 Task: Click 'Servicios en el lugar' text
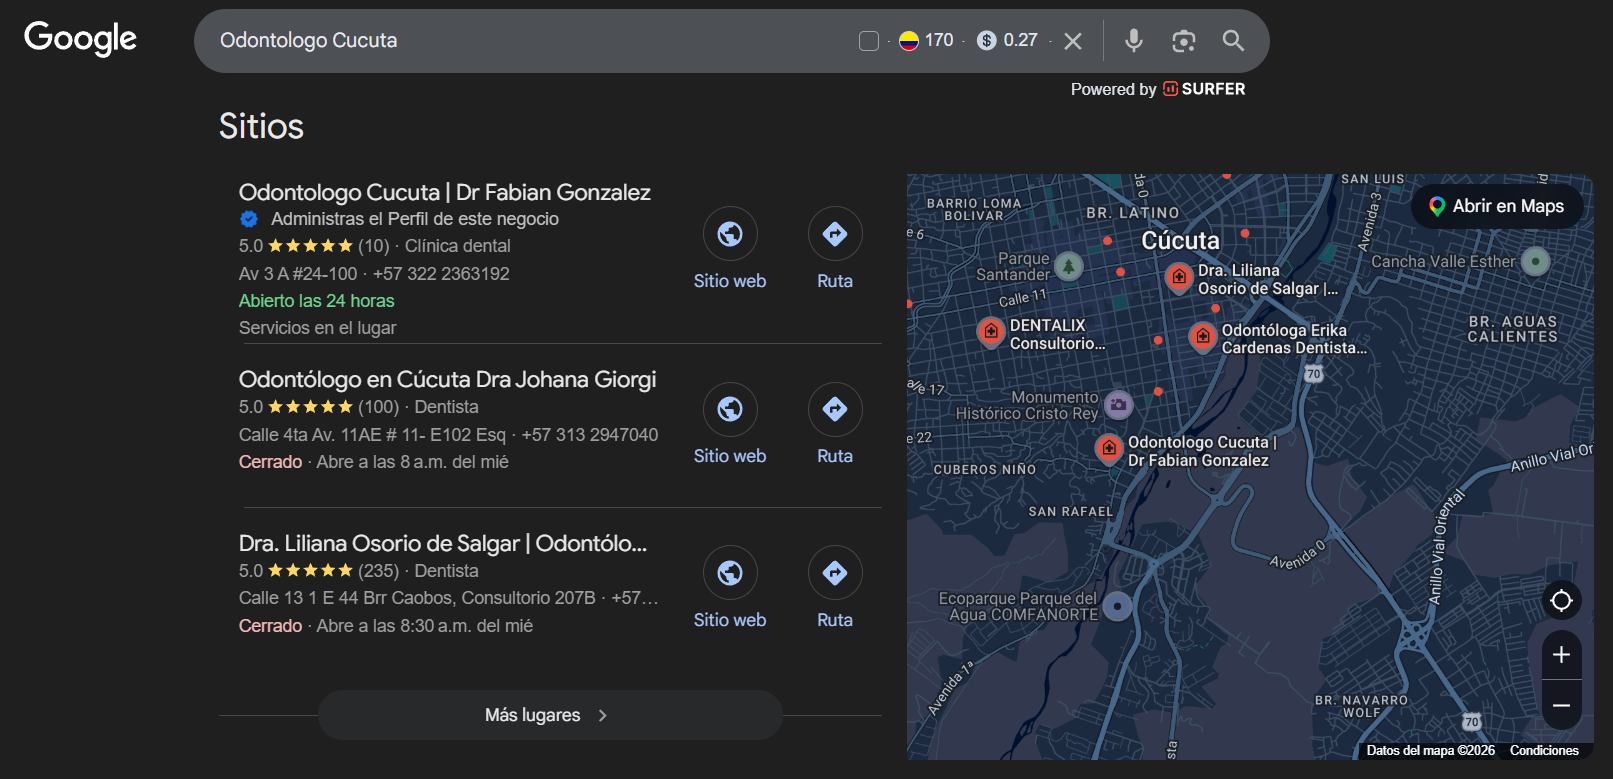[x=317, y=328]
